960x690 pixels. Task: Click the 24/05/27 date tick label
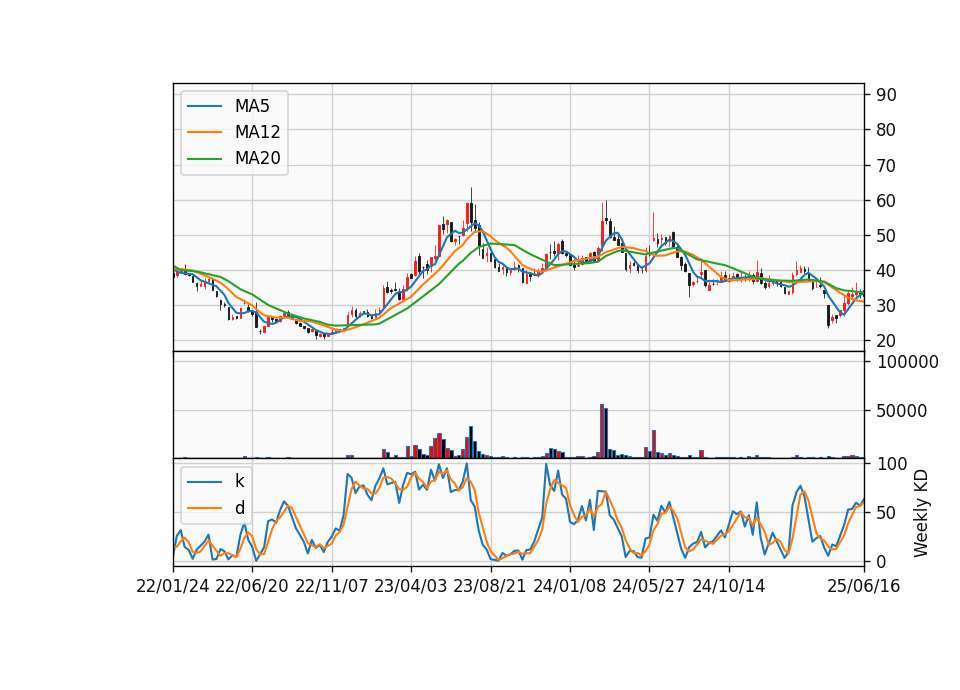[x=649, y=586]
